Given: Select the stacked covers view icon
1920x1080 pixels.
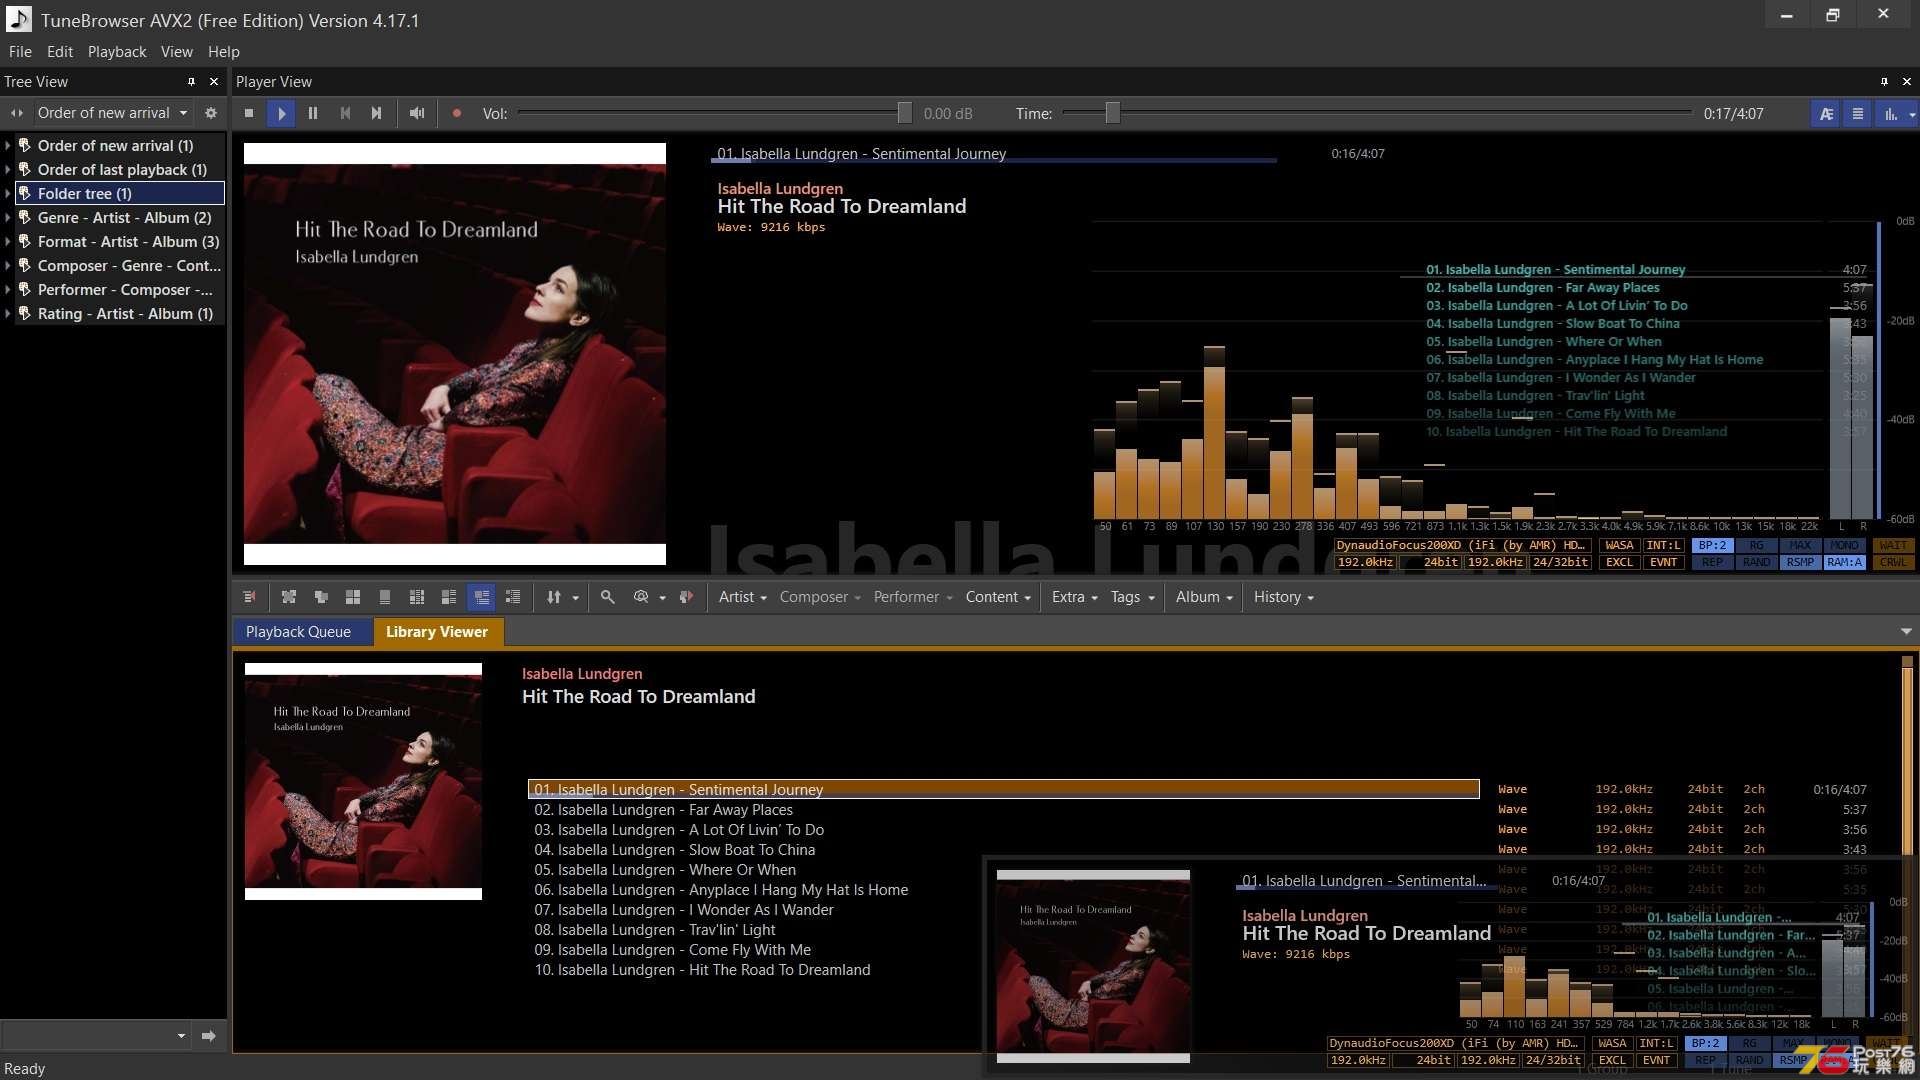Looking at the screenshot, I should tap(321, 597).
